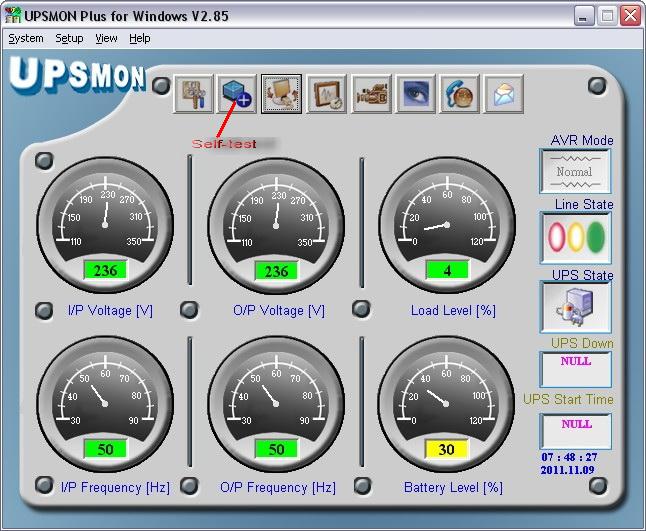The image size is (646, 531).
Task: Click the Load Level [%] label
Action: (453, 311)
